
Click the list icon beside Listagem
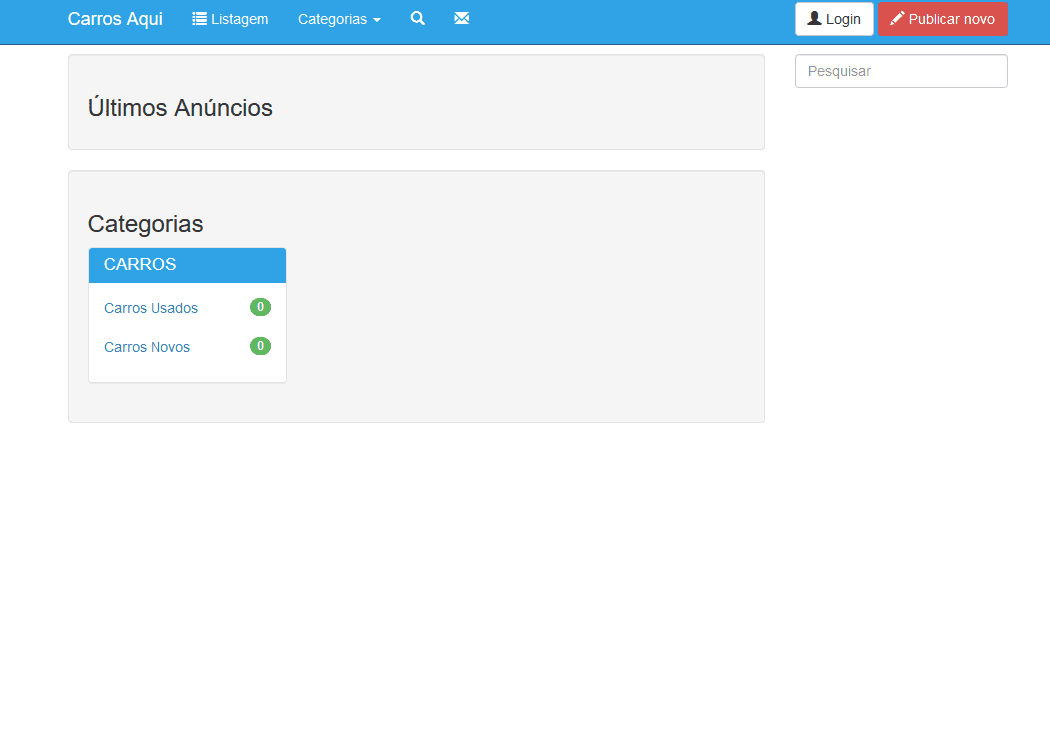[x=199, y=19]
